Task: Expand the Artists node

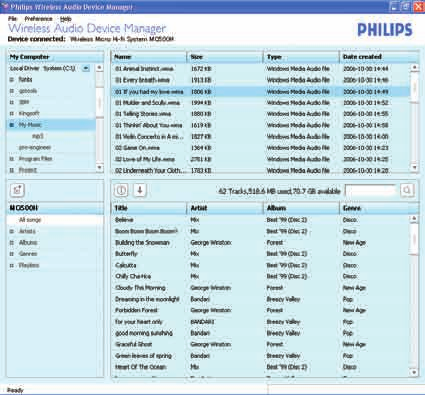Action: 12,231
